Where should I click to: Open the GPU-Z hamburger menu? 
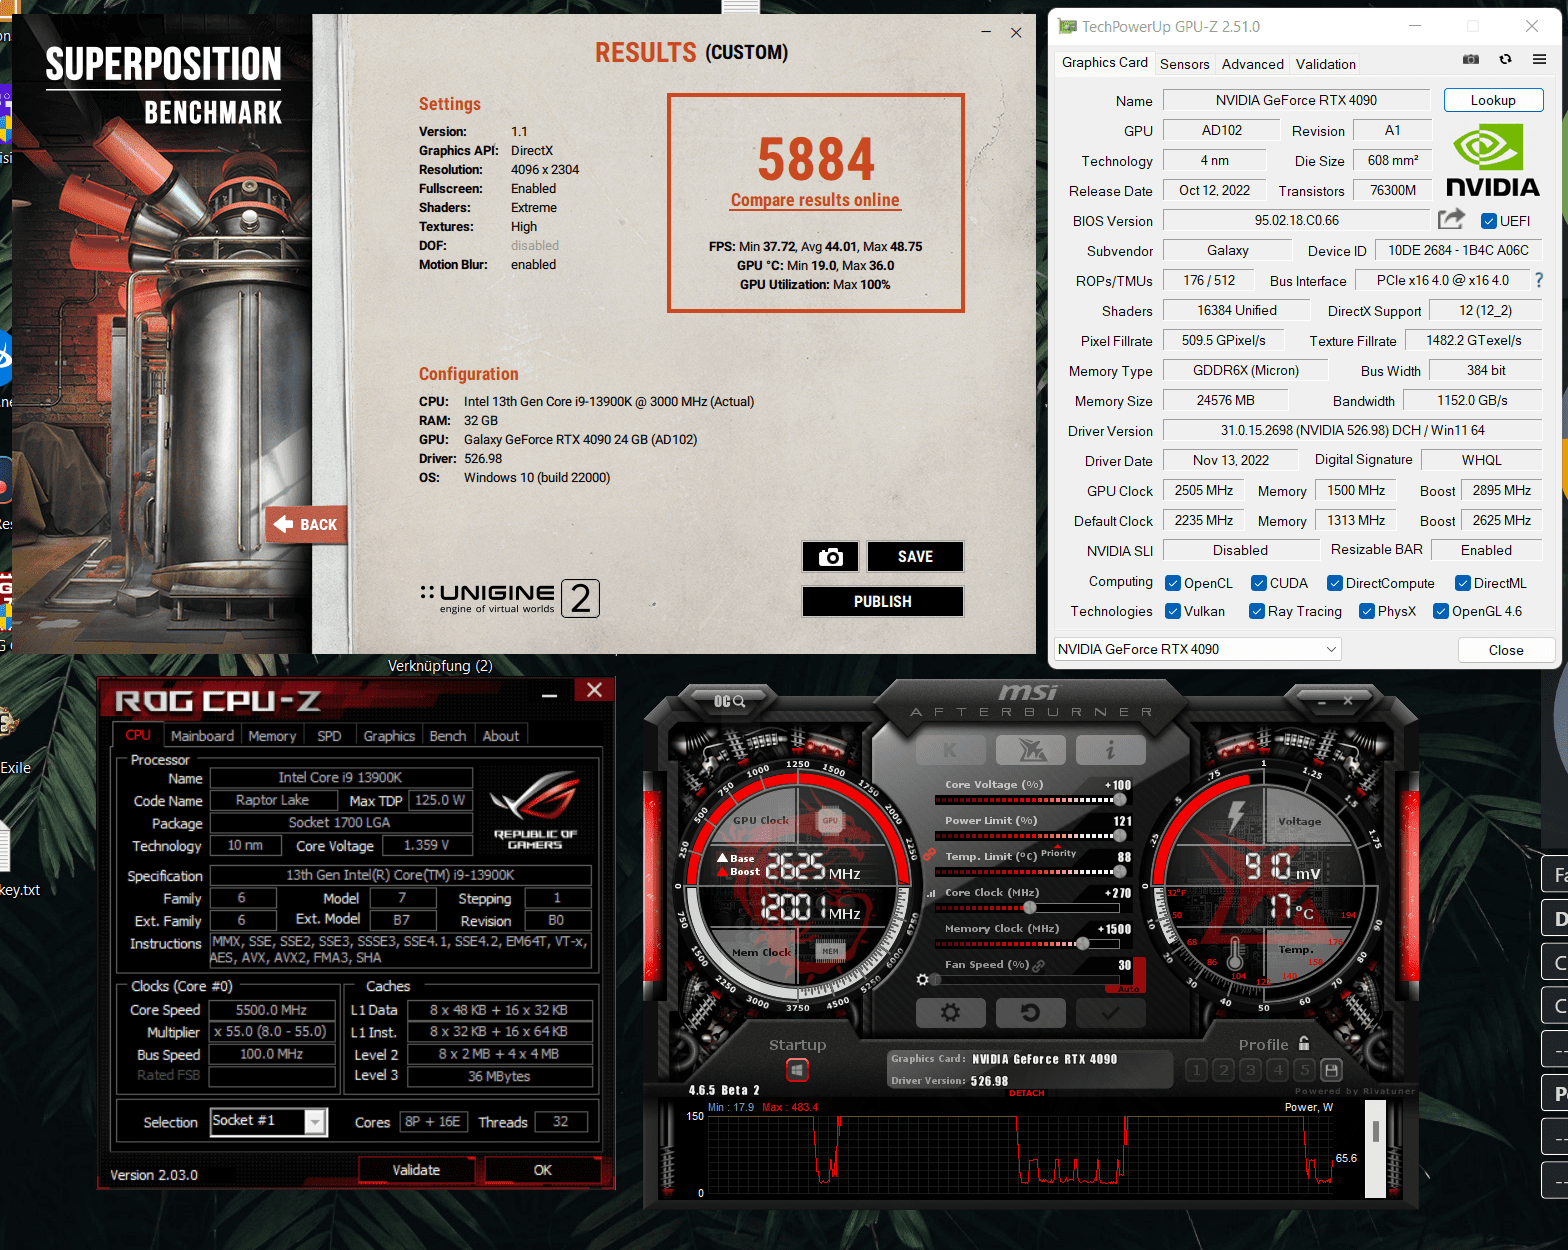(x=1540, y=60)
